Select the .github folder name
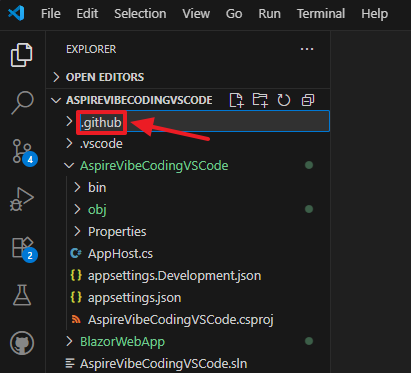 pyautogui.click(x=101, y=123)
